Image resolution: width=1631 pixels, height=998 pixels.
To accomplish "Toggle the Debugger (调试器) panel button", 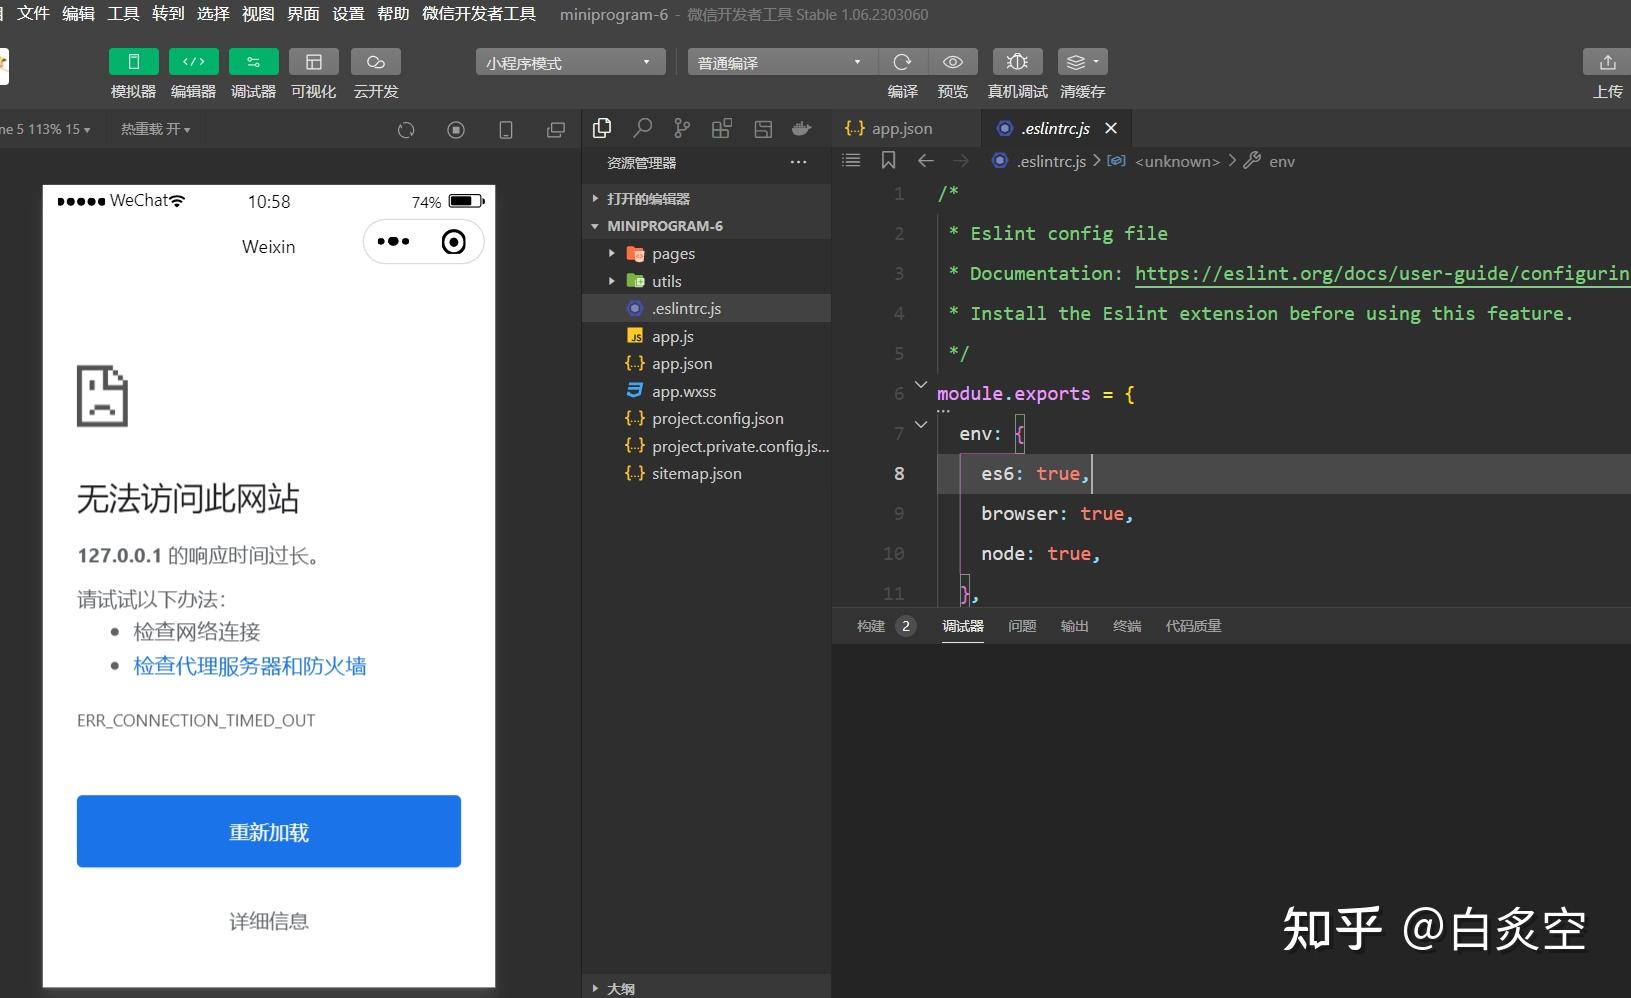I will [x=253, y=62].
